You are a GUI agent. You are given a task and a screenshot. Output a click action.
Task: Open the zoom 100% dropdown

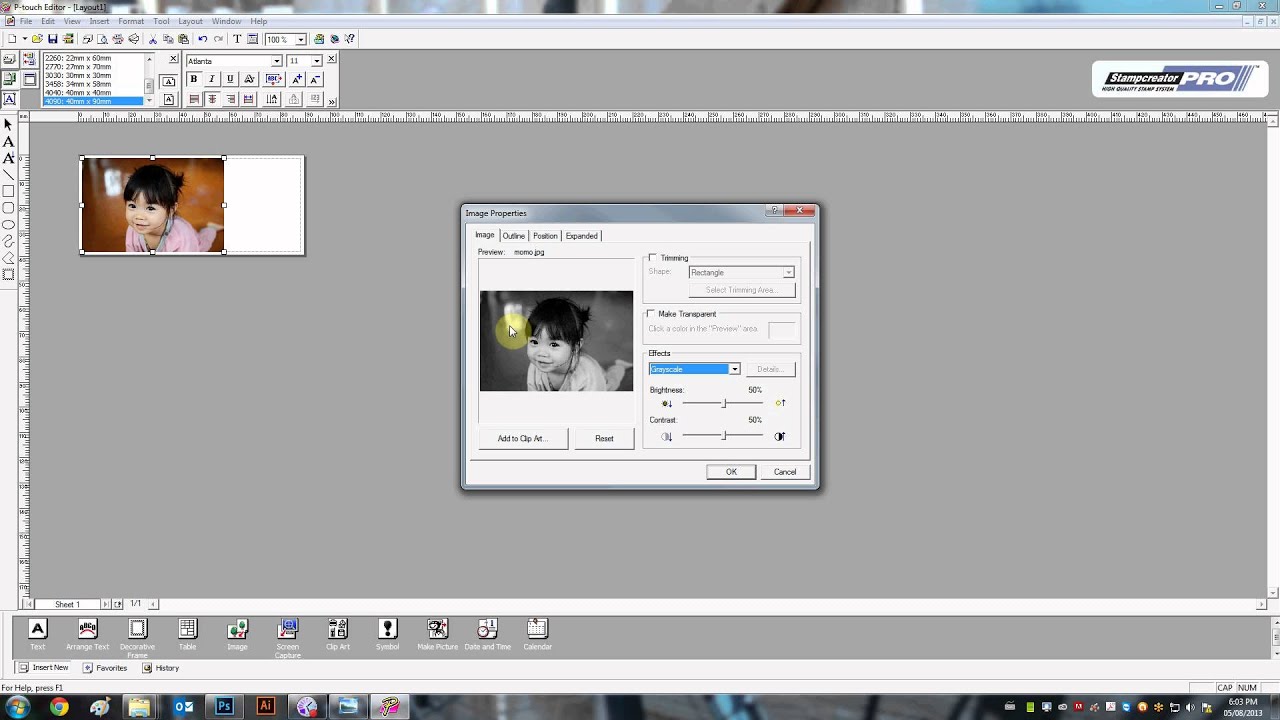(300, 39)
